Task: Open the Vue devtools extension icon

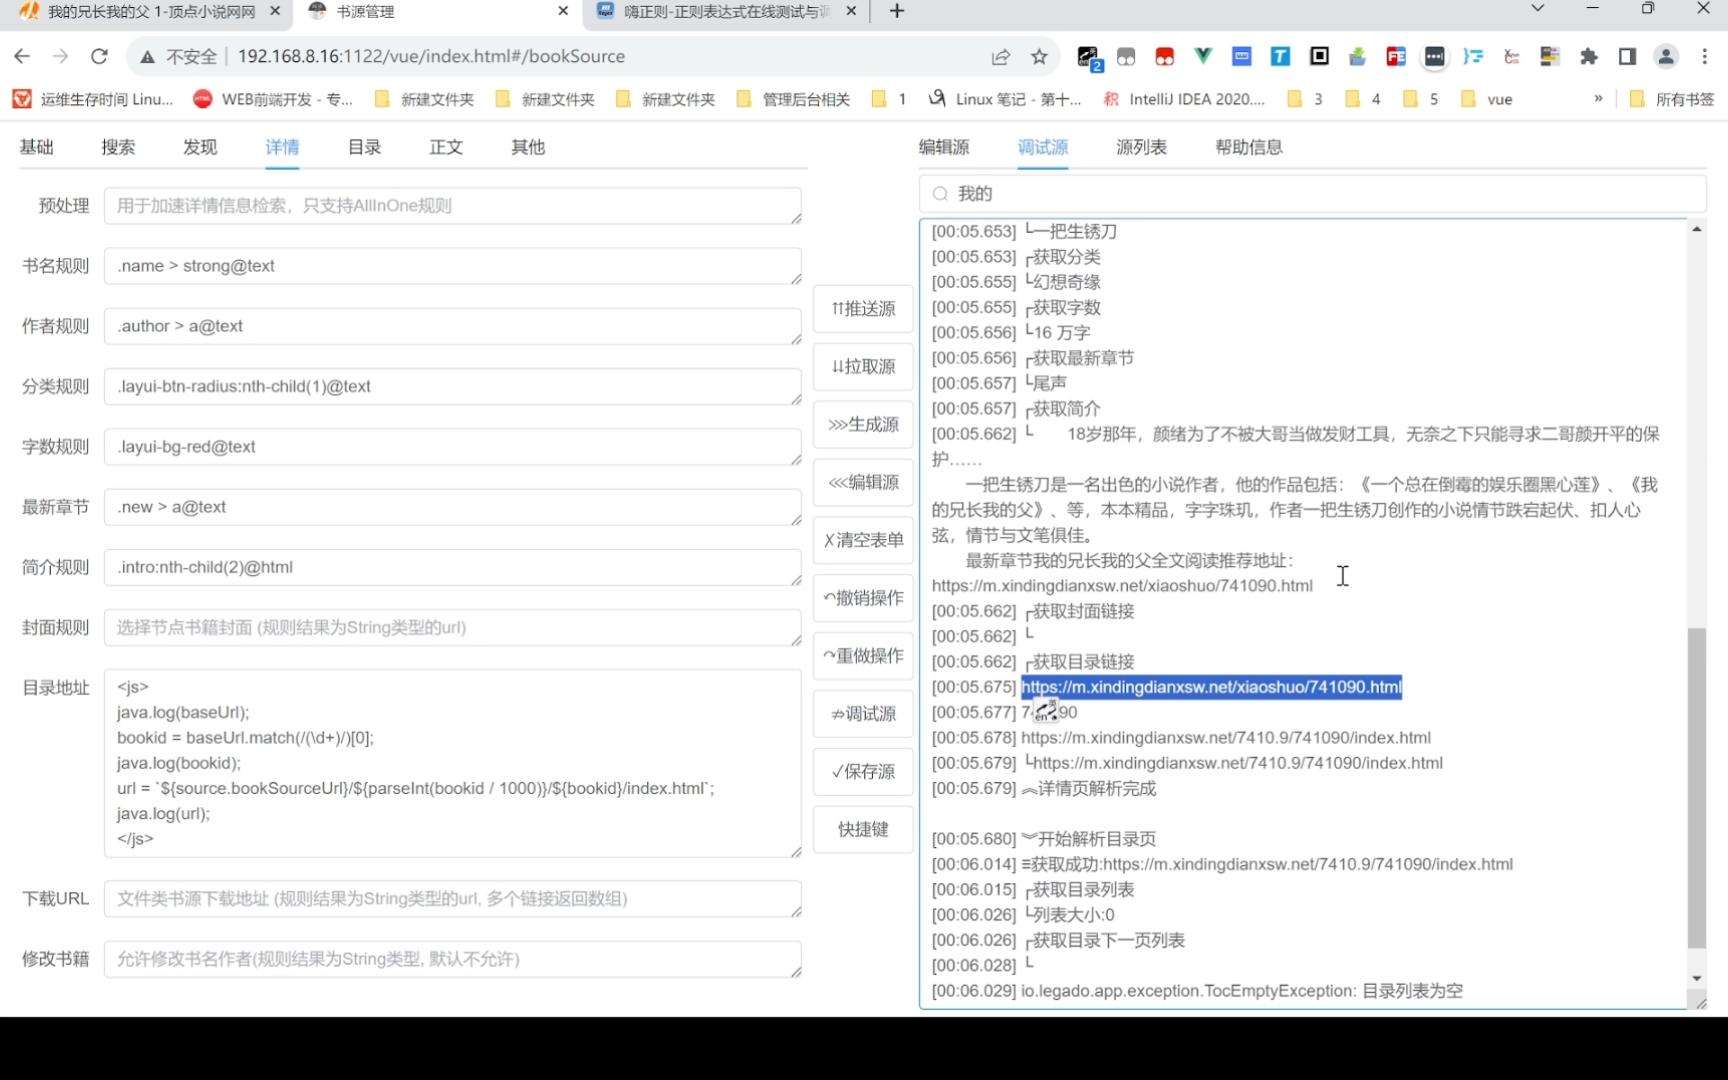Action: click(1203, 57)
